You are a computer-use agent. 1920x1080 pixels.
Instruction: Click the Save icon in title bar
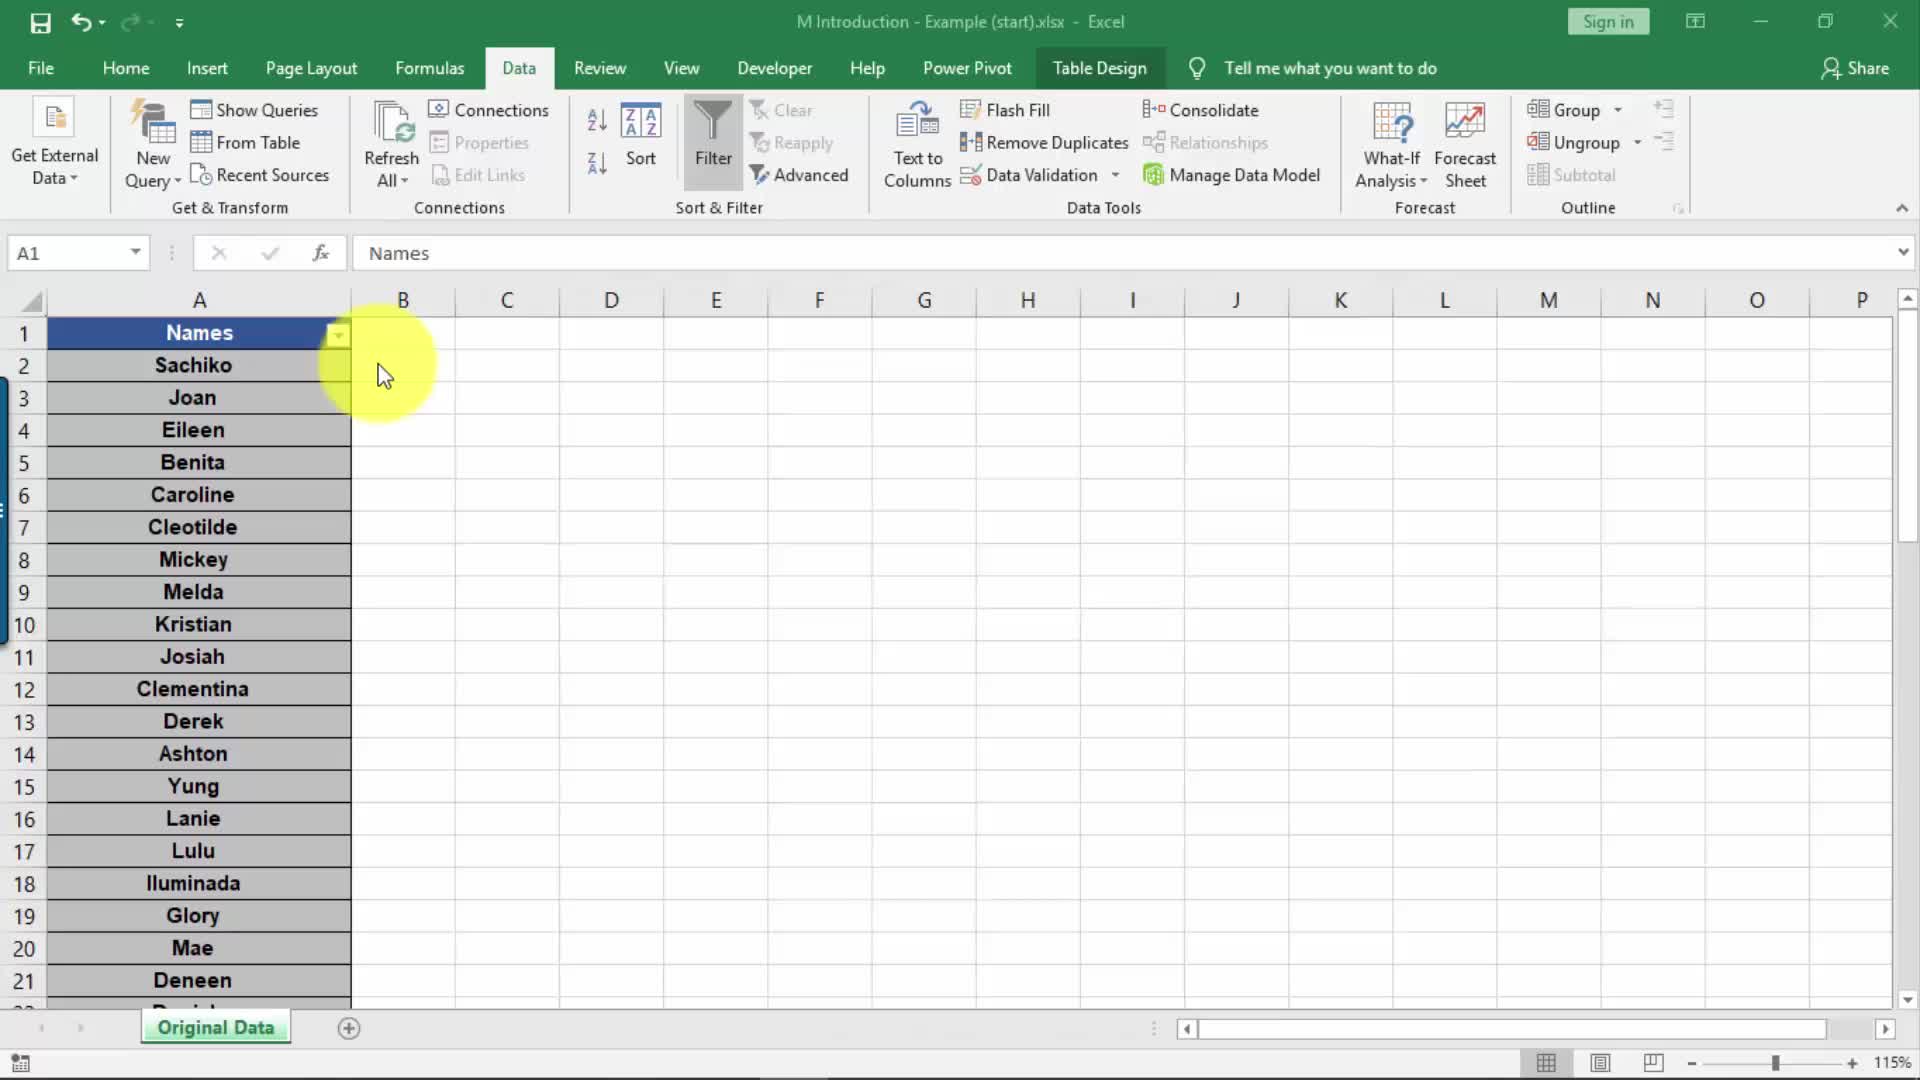point(40,22)
